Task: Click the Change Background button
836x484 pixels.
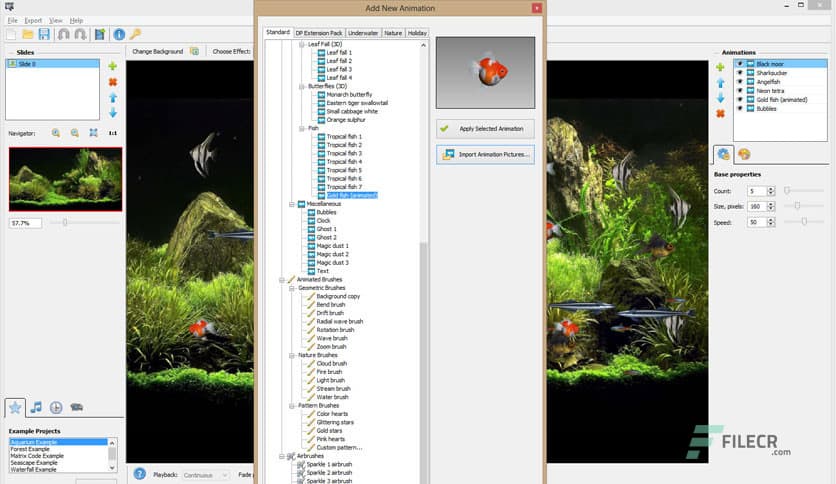Action: pos(165,51)
